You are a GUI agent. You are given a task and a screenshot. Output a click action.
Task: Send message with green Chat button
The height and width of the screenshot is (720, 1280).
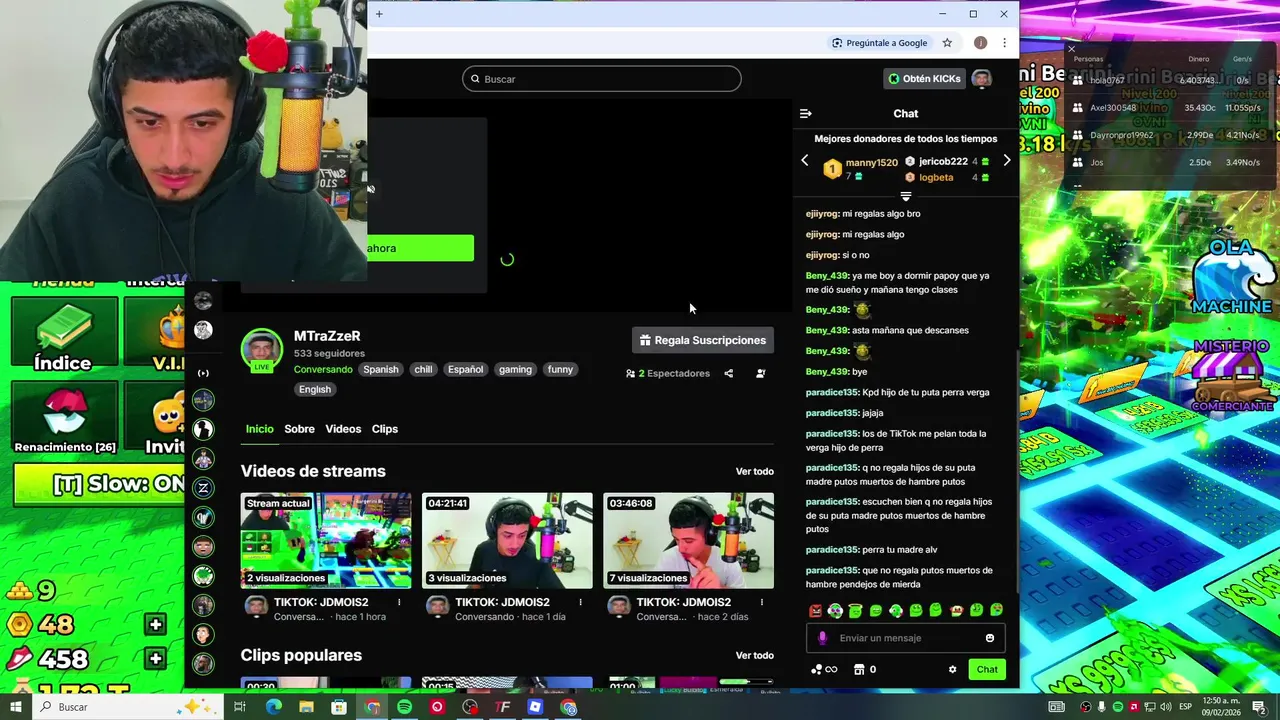pyautogui.click(x=987, y=670)
